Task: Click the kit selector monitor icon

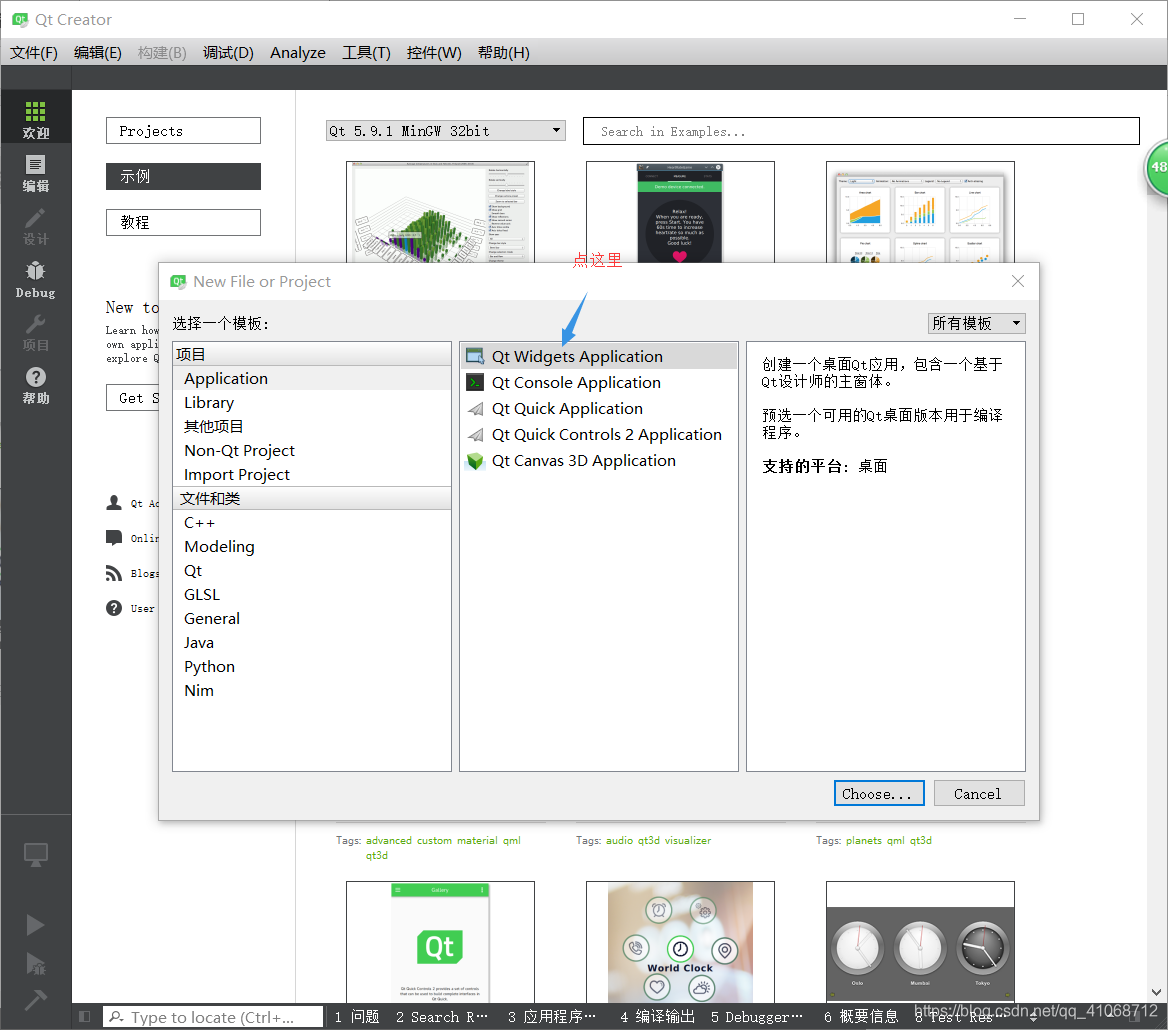Action: [35, 855]
